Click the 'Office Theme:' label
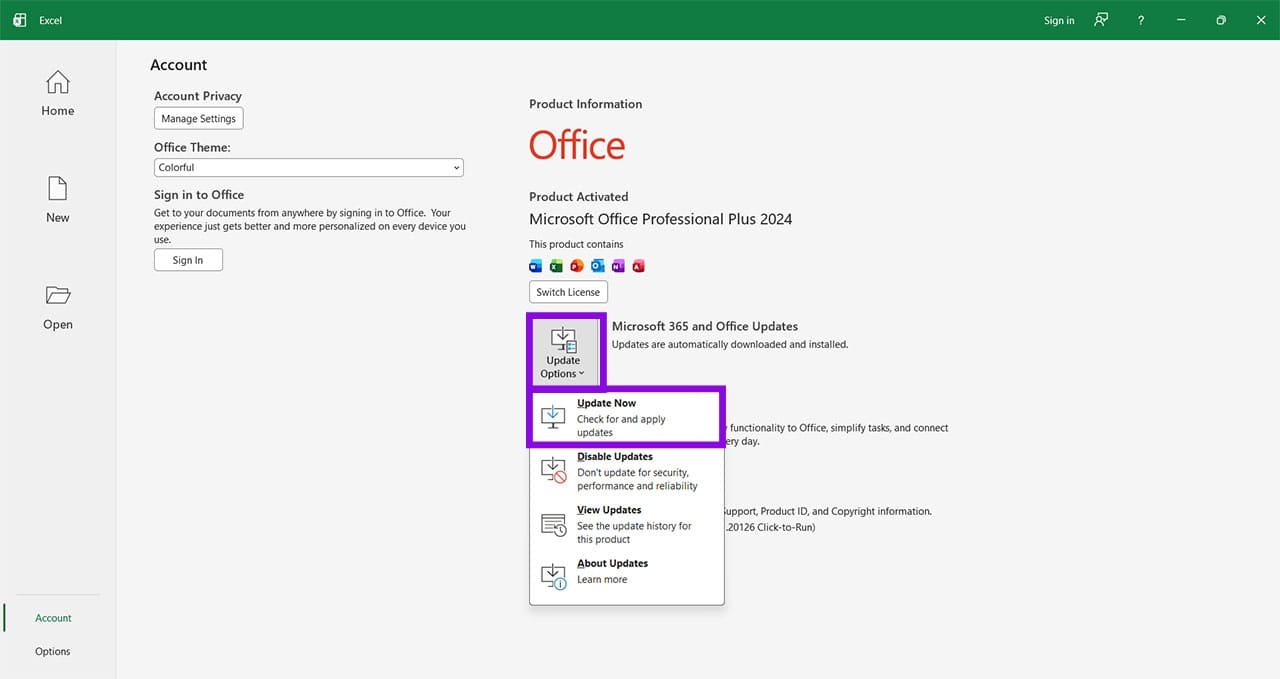The width and height of the screenshot is (1280, 679). point(192,147)
